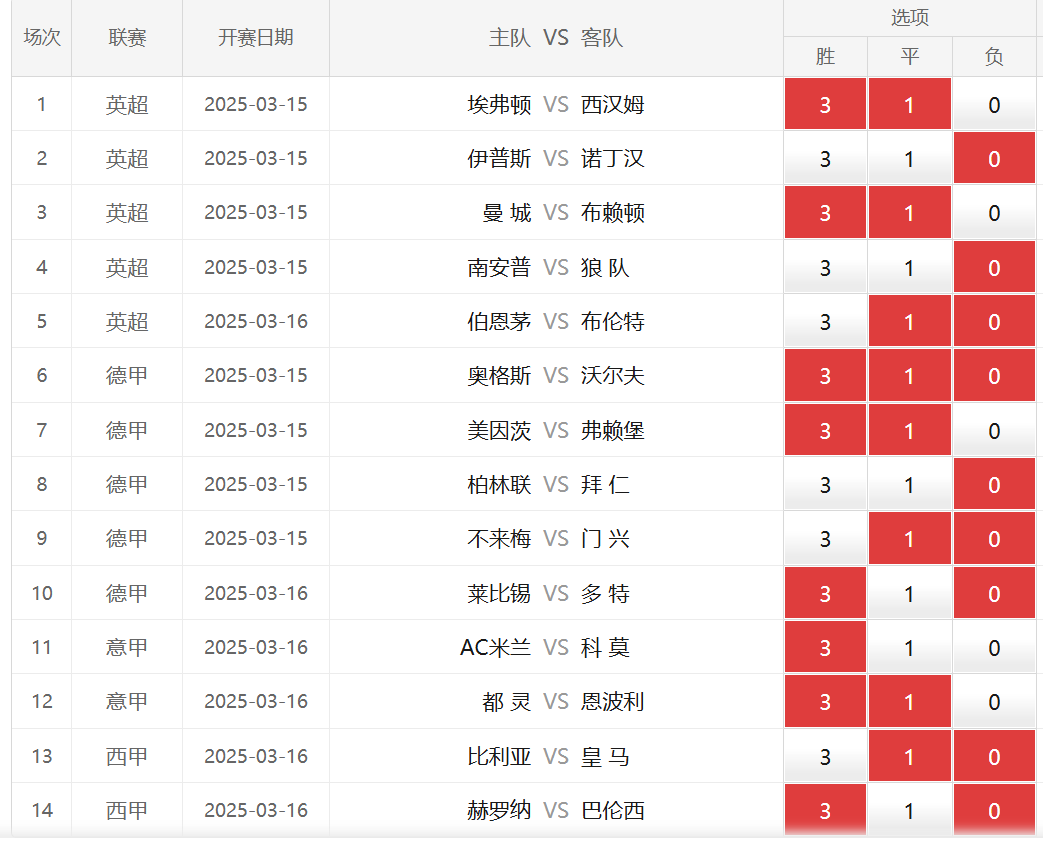1043x843 pixels.
Task: Select win option 3 for 不来梅 VS 门兴
Action: tap(825, 538)
